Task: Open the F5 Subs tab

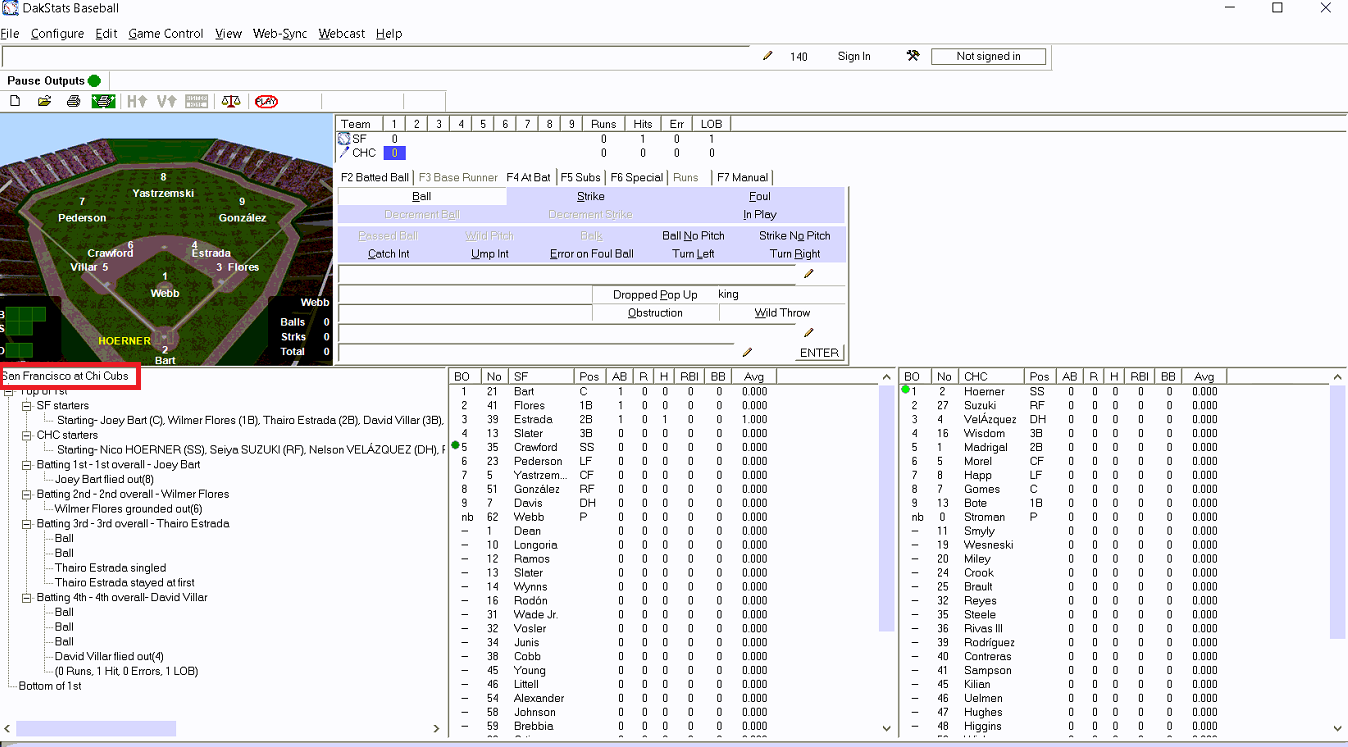Action: coord(580,177)
